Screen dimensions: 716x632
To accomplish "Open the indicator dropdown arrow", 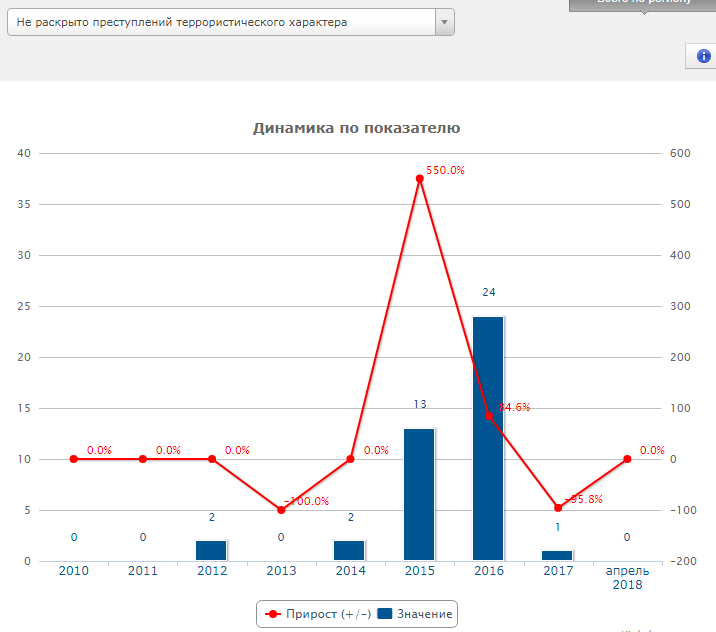I will click(444, 22).
